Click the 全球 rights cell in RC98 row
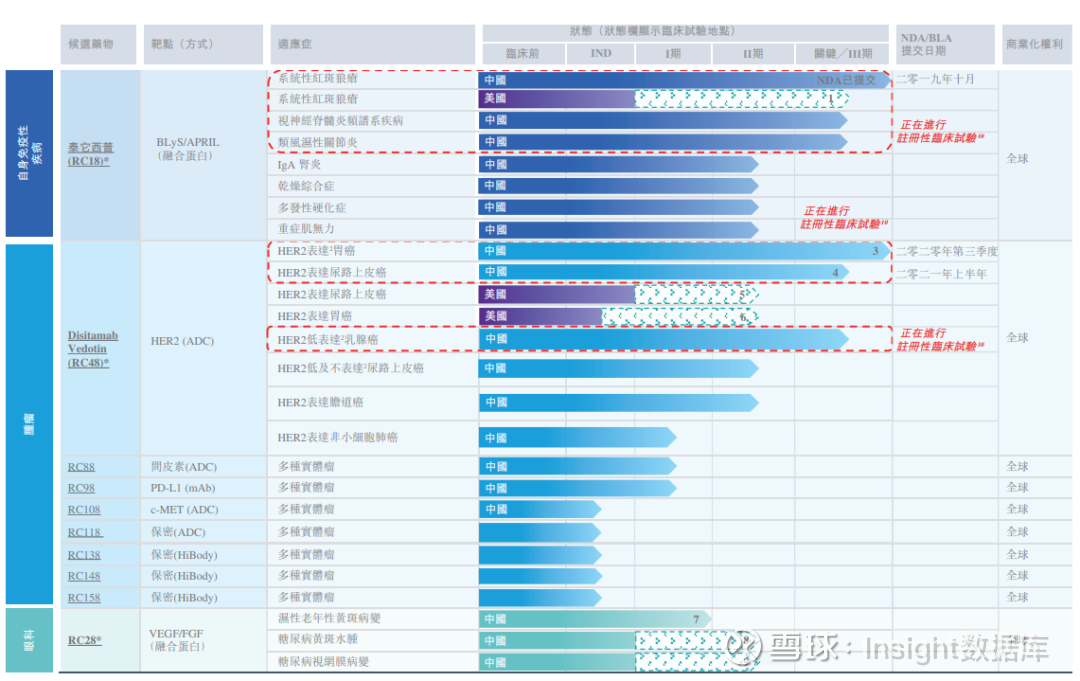This screenshot has height=681, width=1080. pyautogui.click(x=1017, y=488)
